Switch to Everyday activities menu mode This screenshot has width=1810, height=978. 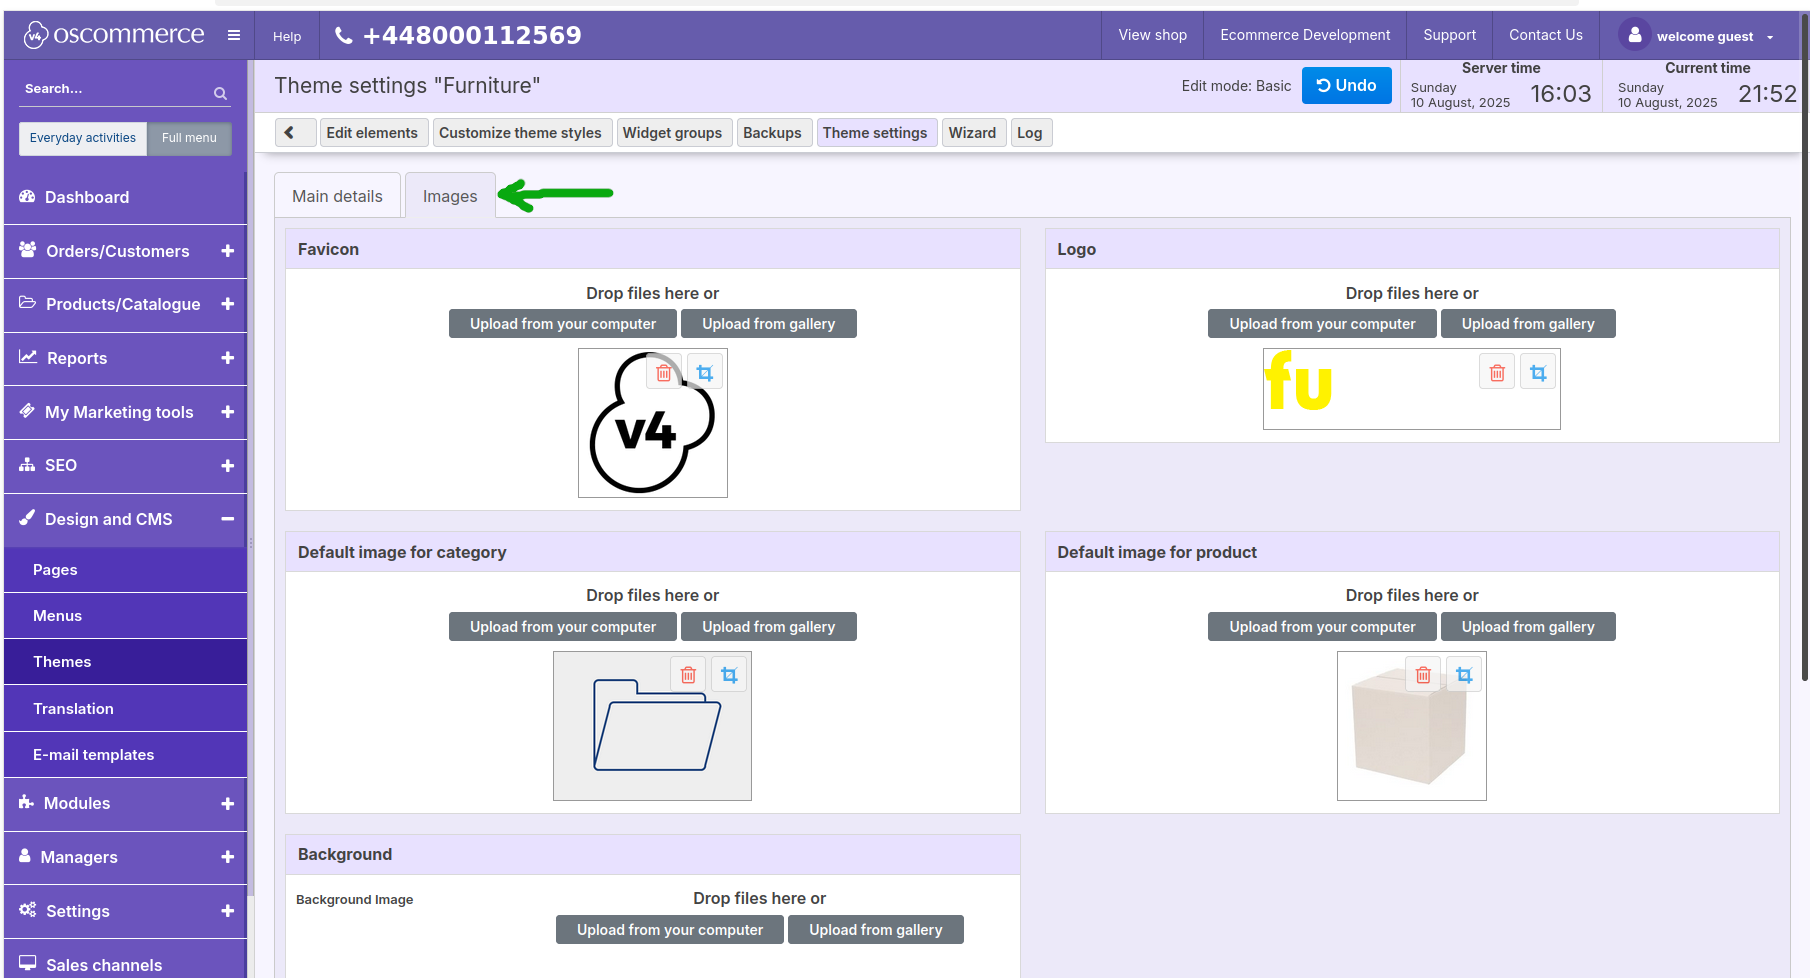tap(83, 138)
